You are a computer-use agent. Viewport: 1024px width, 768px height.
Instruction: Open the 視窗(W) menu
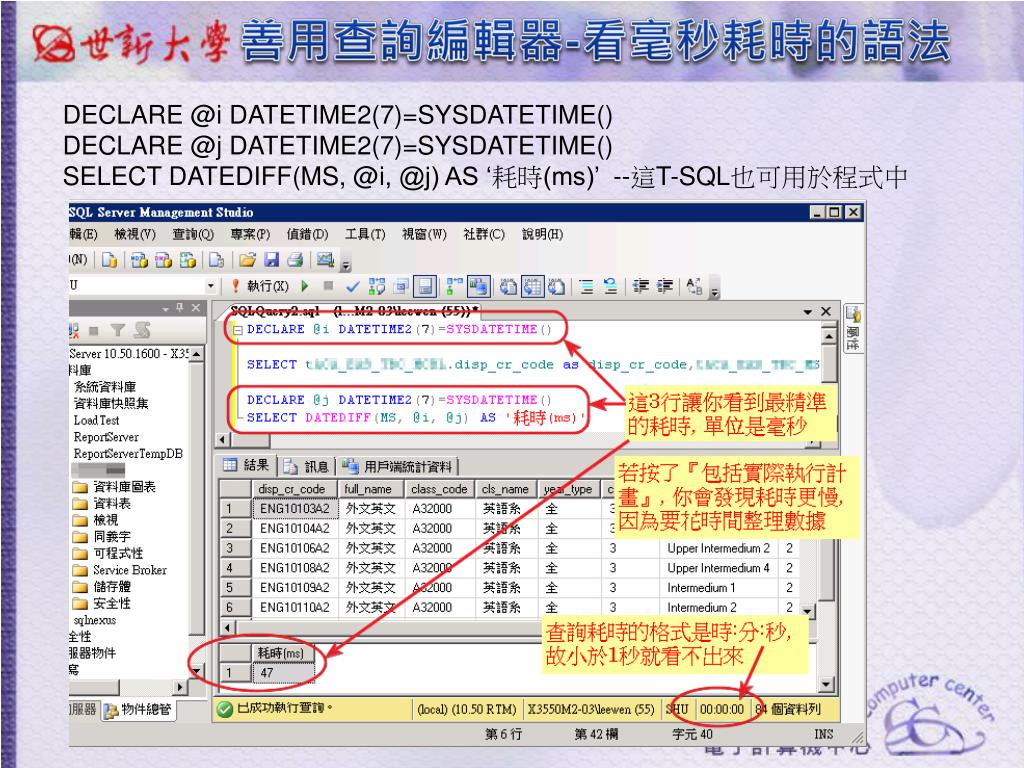coord(424,234)
